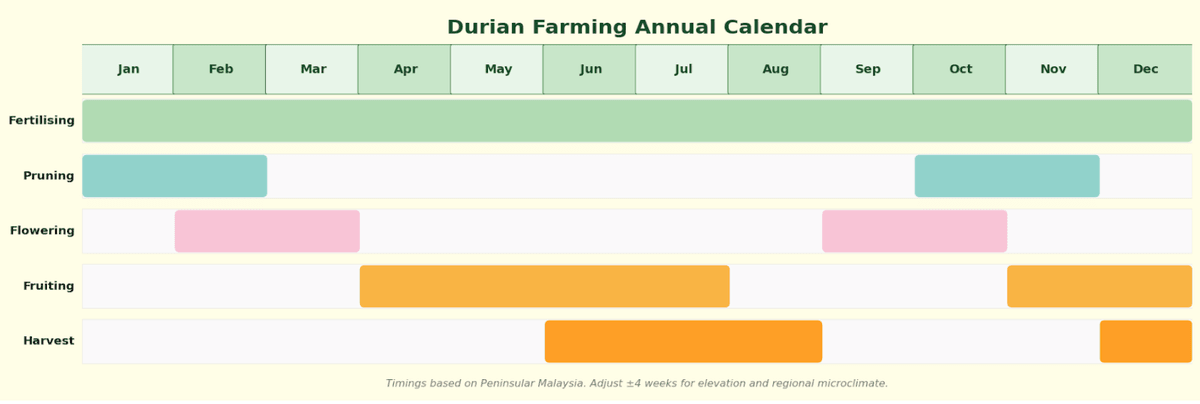The image size is (1200, 404).
Task: Select the Apr–Jul orange Fruiting bar
Action: tap(544, 286)
